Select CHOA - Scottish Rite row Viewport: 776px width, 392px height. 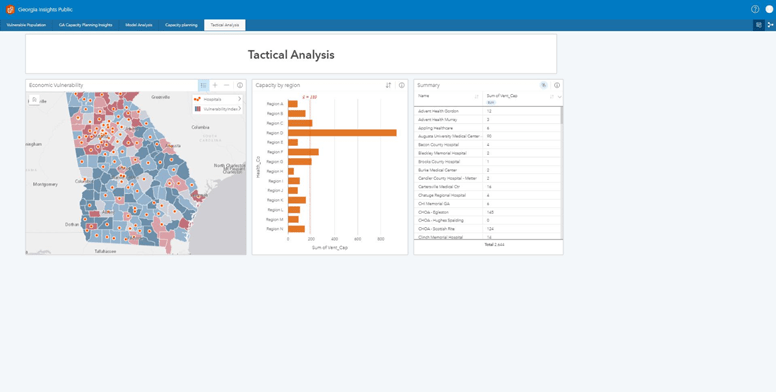[x=487, y=229]
